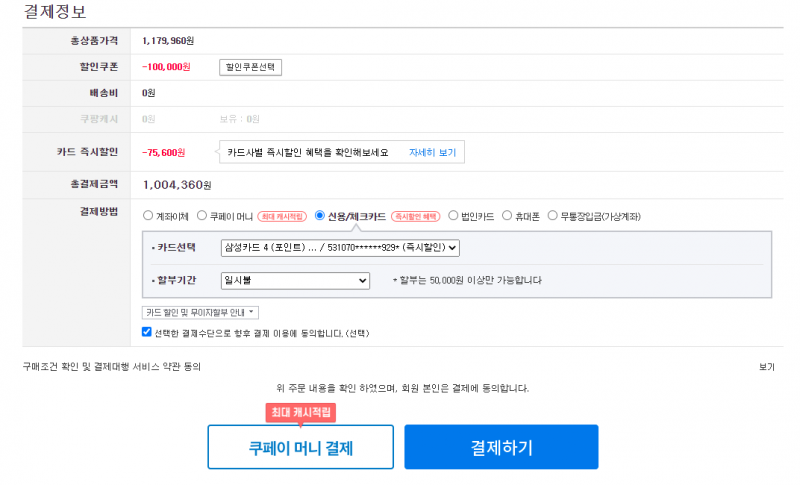The image size is (800, 485).
Task: Click the 최대 캐시적립 badge next to 쿠페이 머니
Action: click(x=282, y=216)
